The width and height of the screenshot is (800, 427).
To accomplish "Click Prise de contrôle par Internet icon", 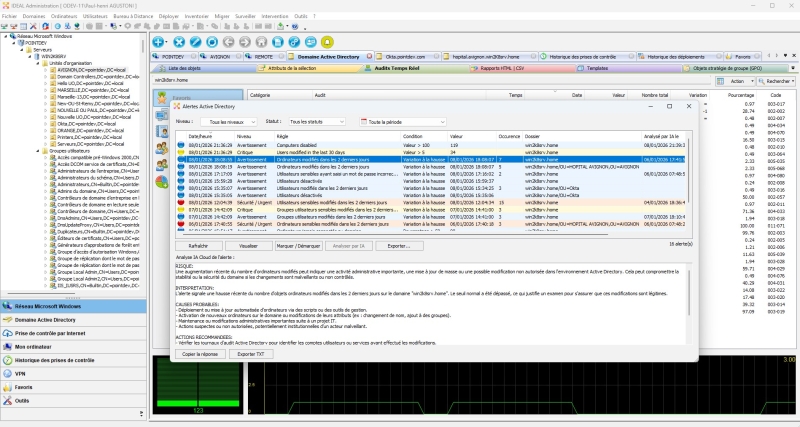I will point(9,332).
